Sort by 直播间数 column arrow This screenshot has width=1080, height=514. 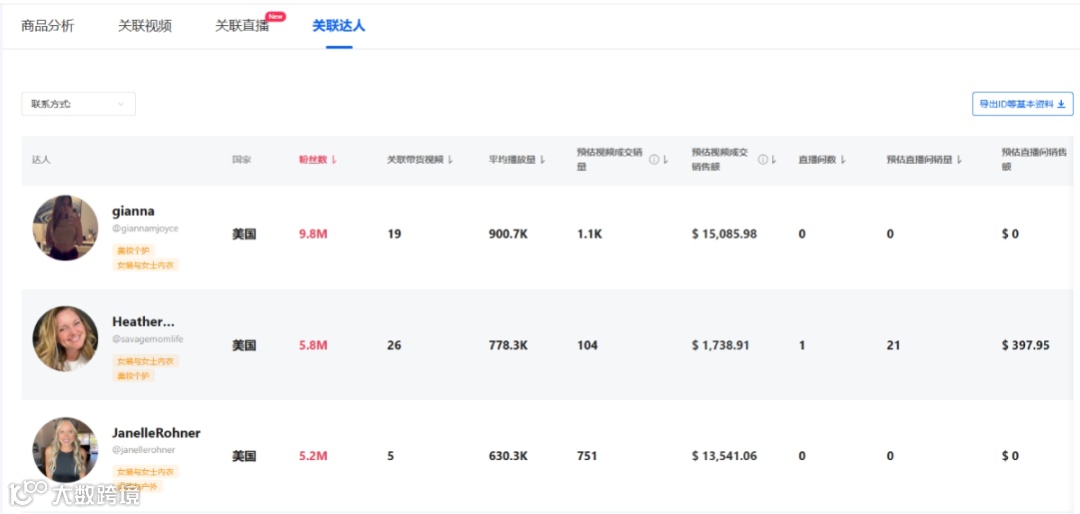point(842,160)
